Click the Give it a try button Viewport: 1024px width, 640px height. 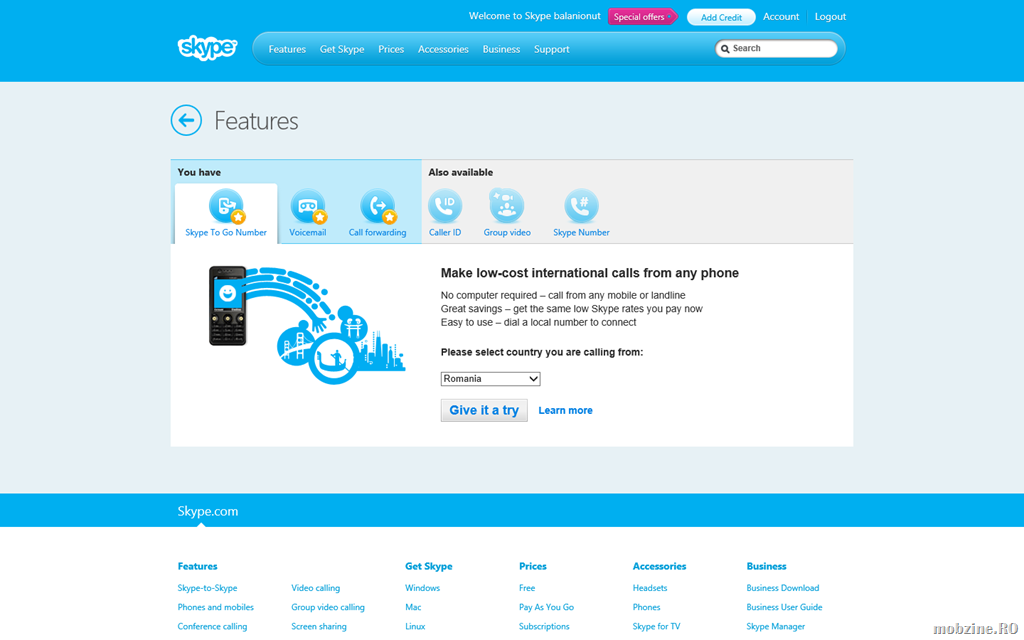pos(484,410)
